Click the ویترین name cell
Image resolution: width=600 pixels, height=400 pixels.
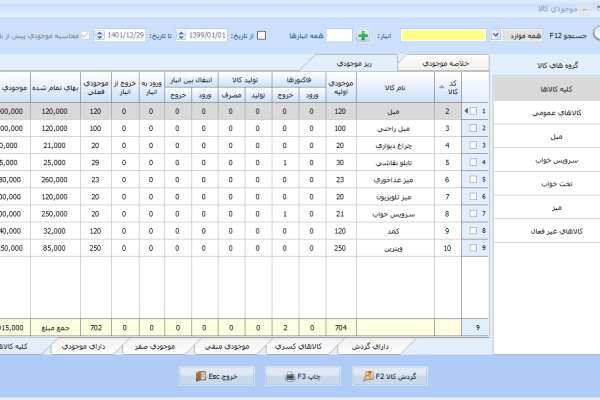click(395, 248)
